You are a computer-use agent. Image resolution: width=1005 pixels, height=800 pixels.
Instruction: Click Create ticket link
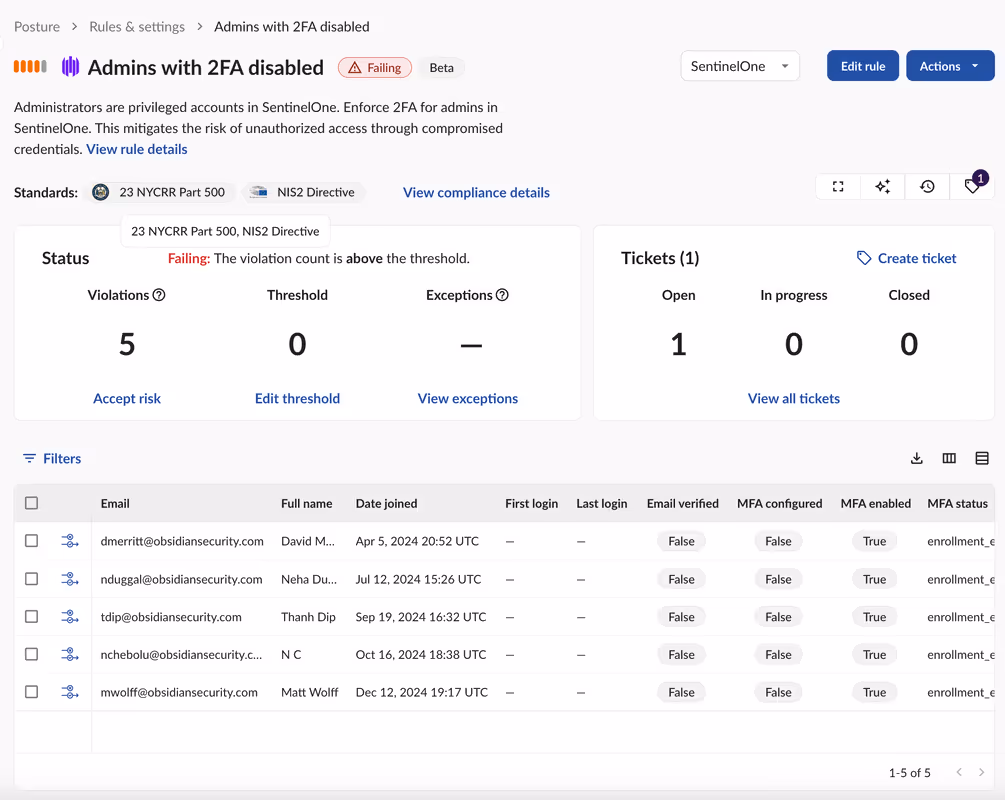pos(917,258)
